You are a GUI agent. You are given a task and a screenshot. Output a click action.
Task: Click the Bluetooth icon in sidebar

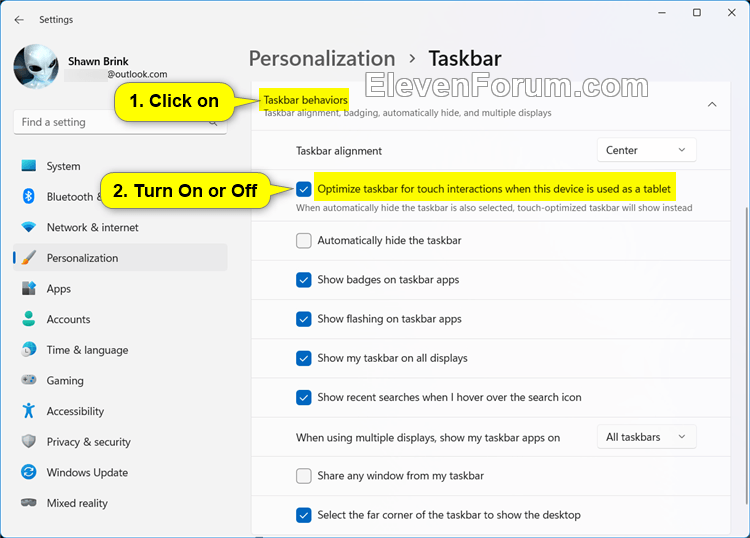[x=29, y=196]
